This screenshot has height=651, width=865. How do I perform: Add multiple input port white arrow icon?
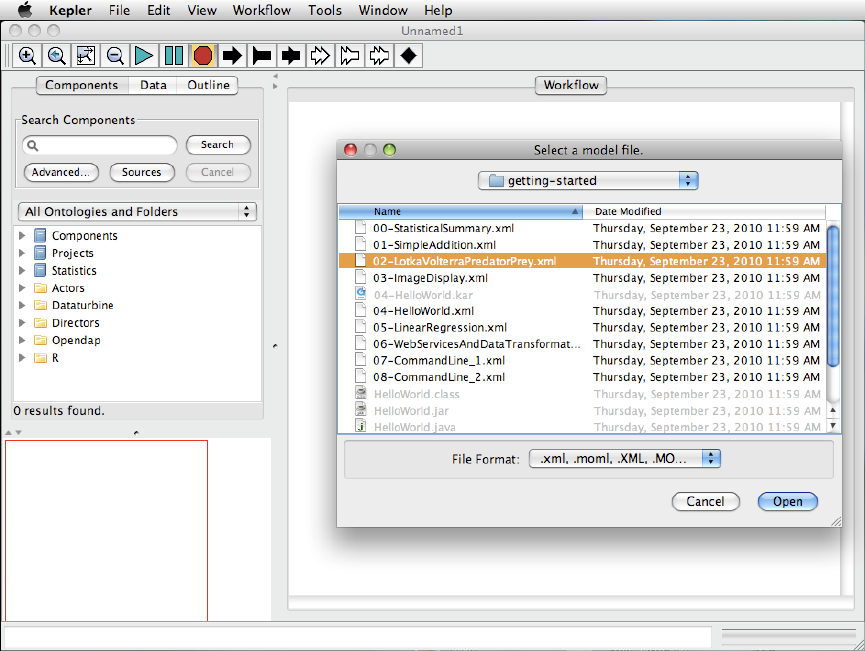(x=320, y=56)
